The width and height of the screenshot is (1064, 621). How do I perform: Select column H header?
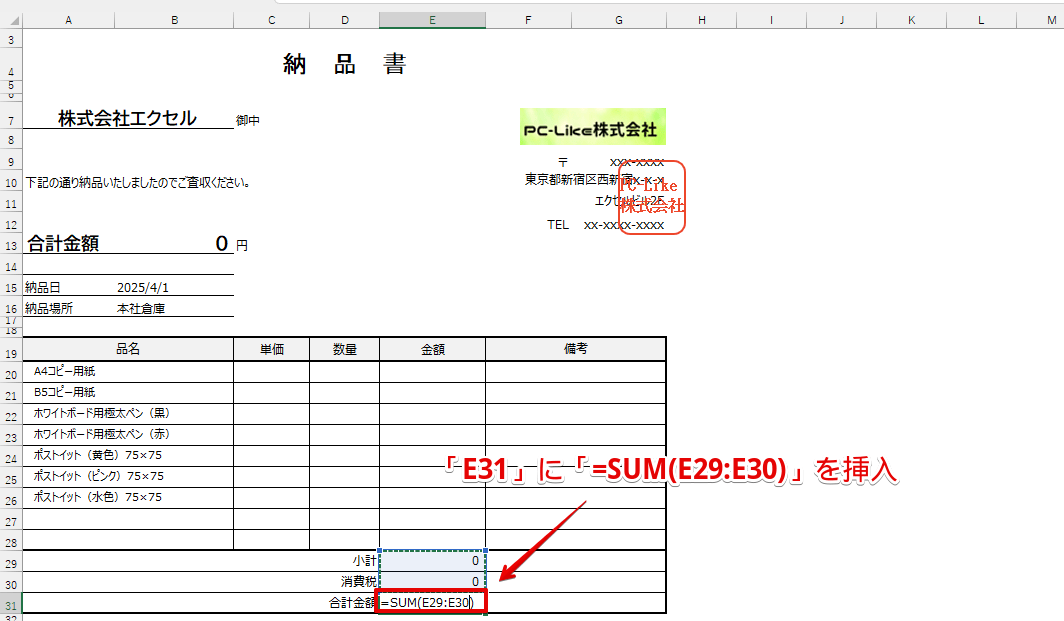(x=702, y=20)
